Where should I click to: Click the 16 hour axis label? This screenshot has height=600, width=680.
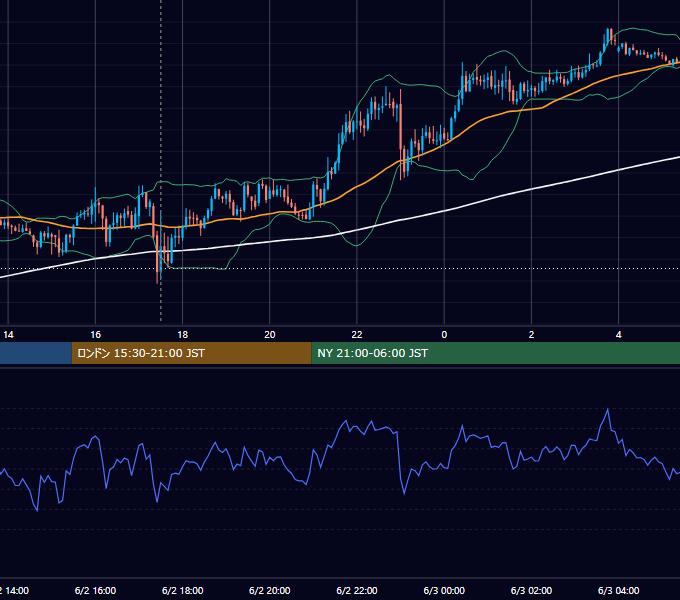pyautogui.click(x=95, y=335)
